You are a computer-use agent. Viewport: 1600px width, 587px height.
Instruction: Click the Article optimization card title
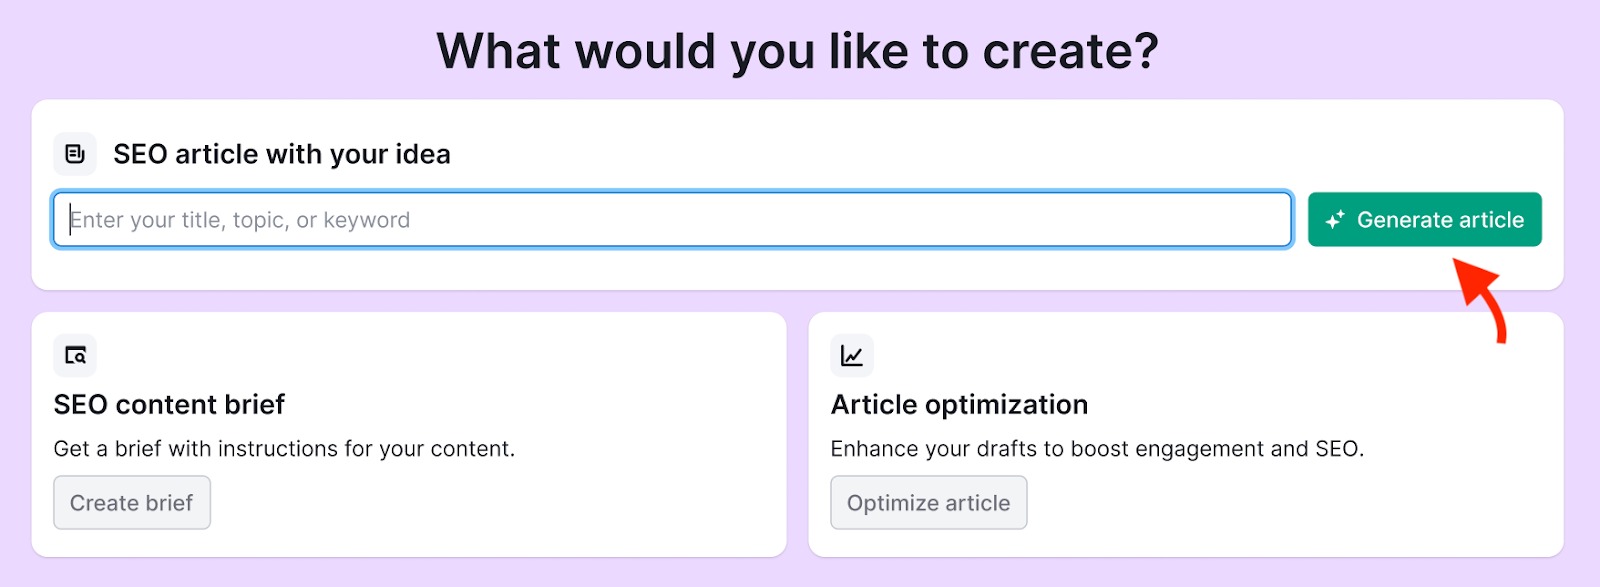(x=958, y=404)
